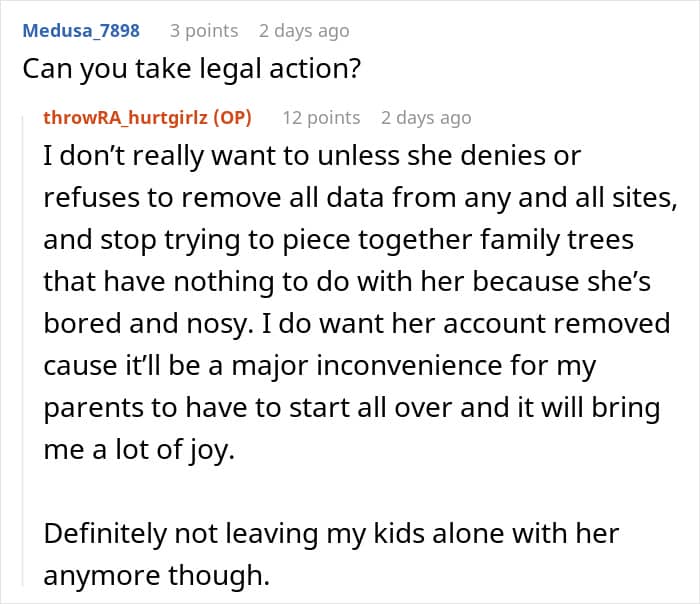
Task: Click the phrase "start all over" in the reply
Action: pyautogui.click(x=330, y=409)
